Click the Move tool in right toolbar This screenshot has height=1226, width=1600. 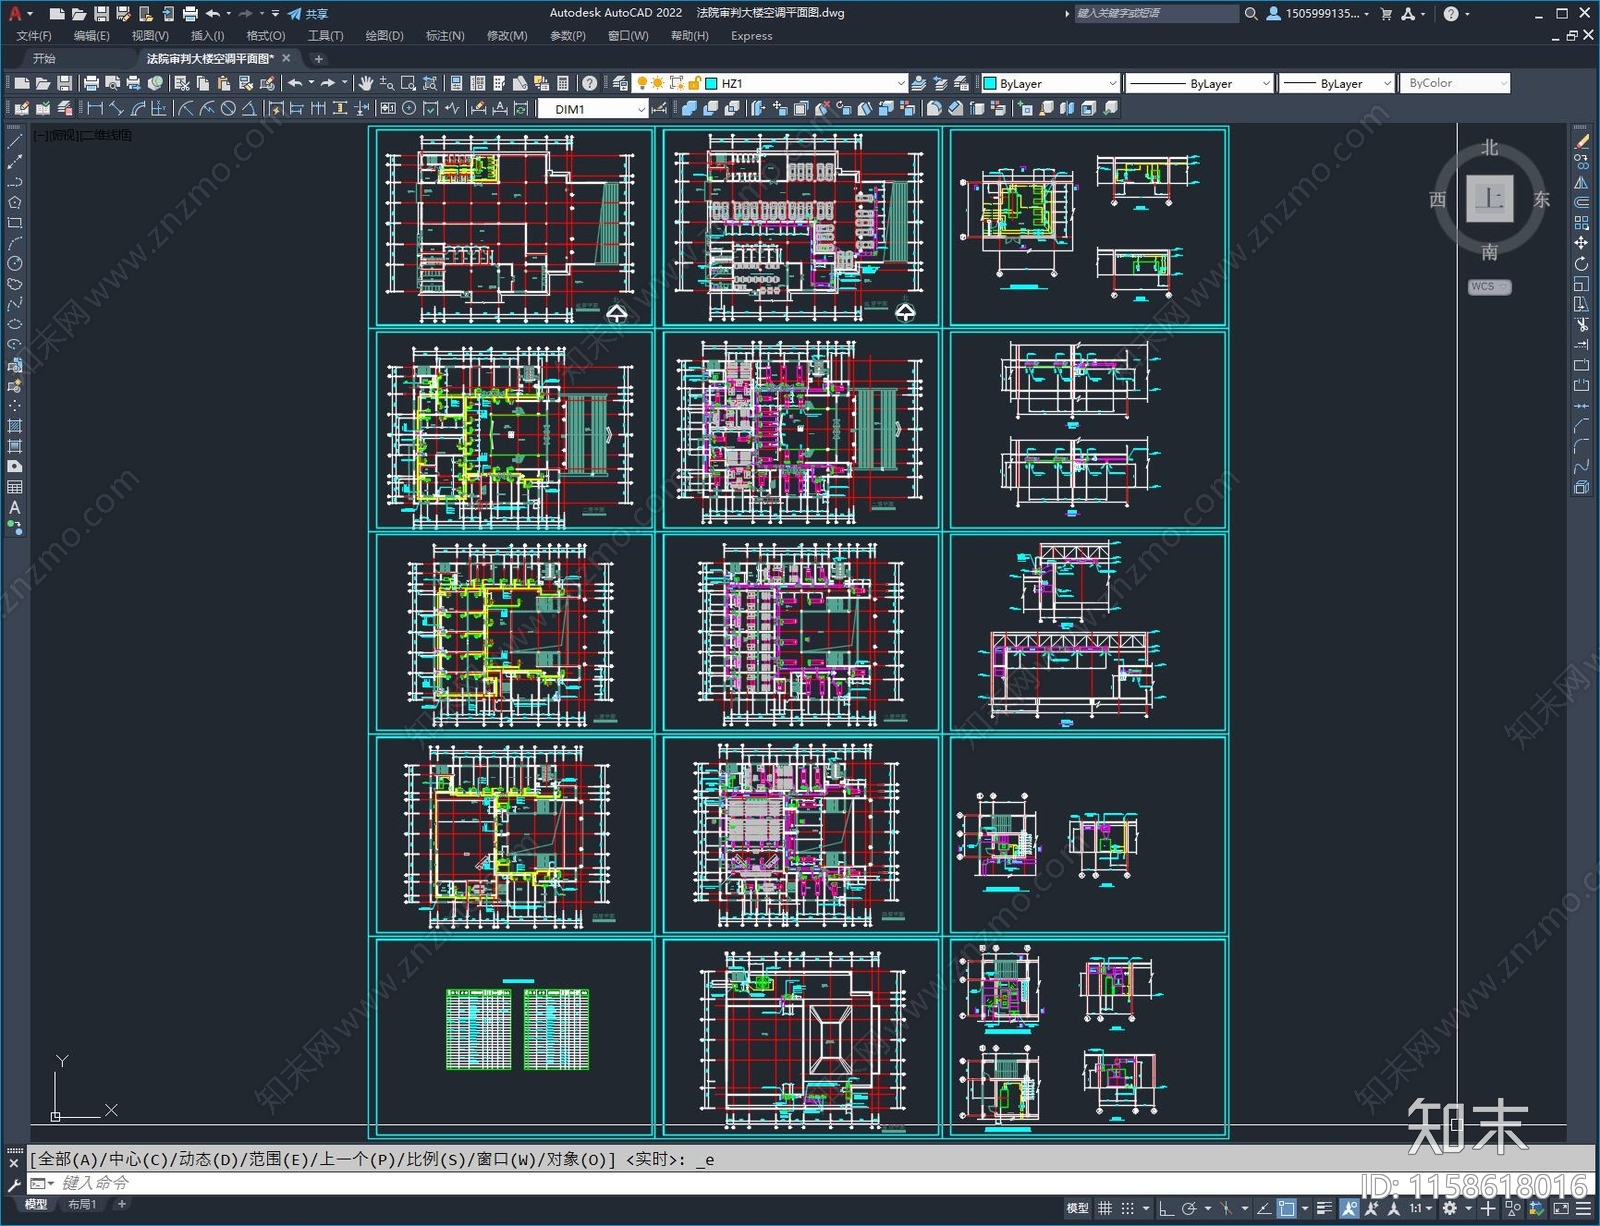[1581, 243]
